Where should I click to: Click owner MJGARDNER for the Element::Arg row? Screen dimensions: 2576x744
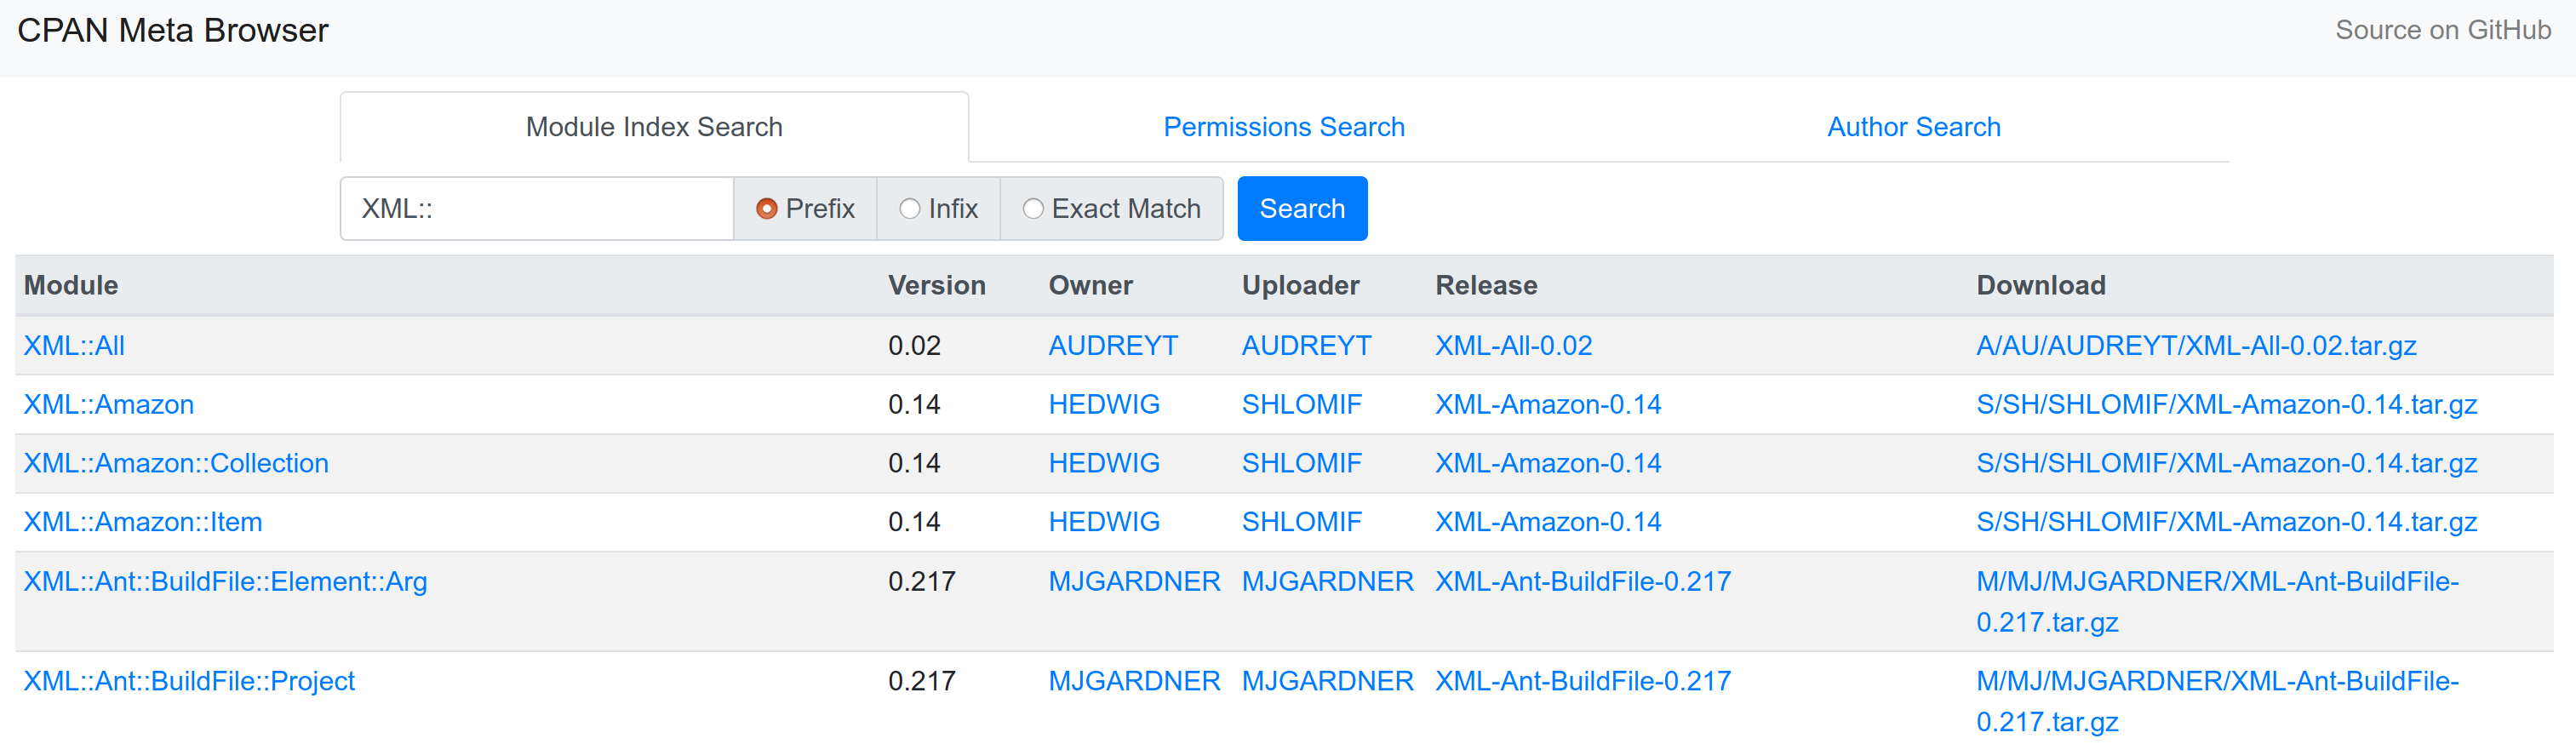point(1134,581)
